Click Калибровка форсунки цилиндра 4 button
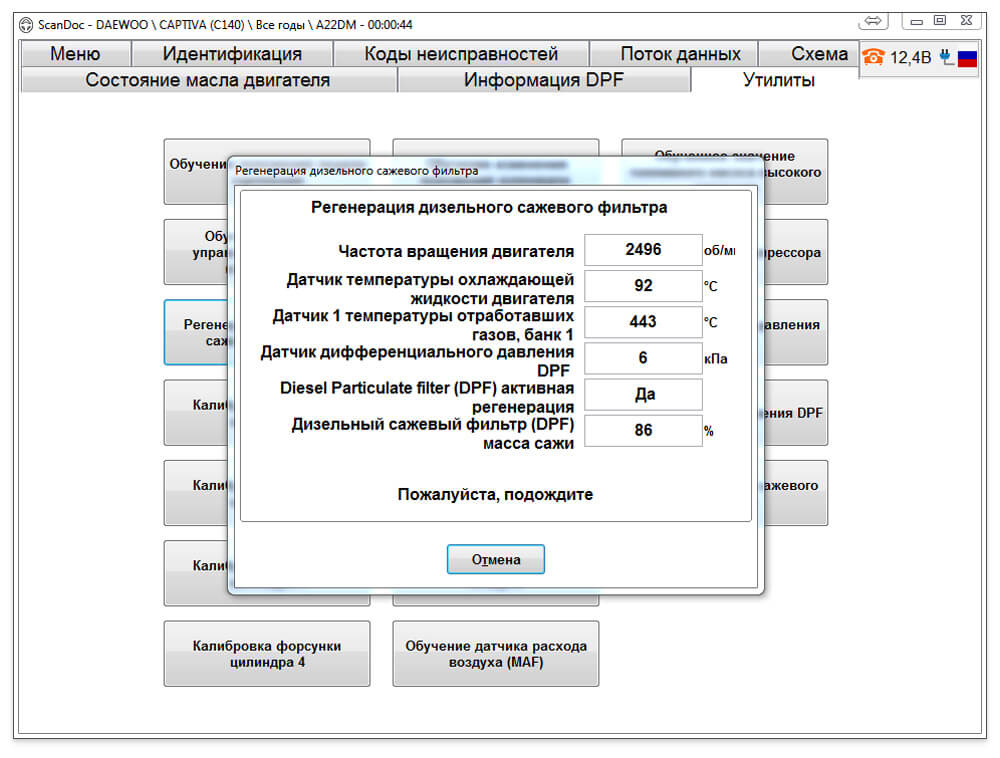1000x758 pixels. (x=267, y=653)
